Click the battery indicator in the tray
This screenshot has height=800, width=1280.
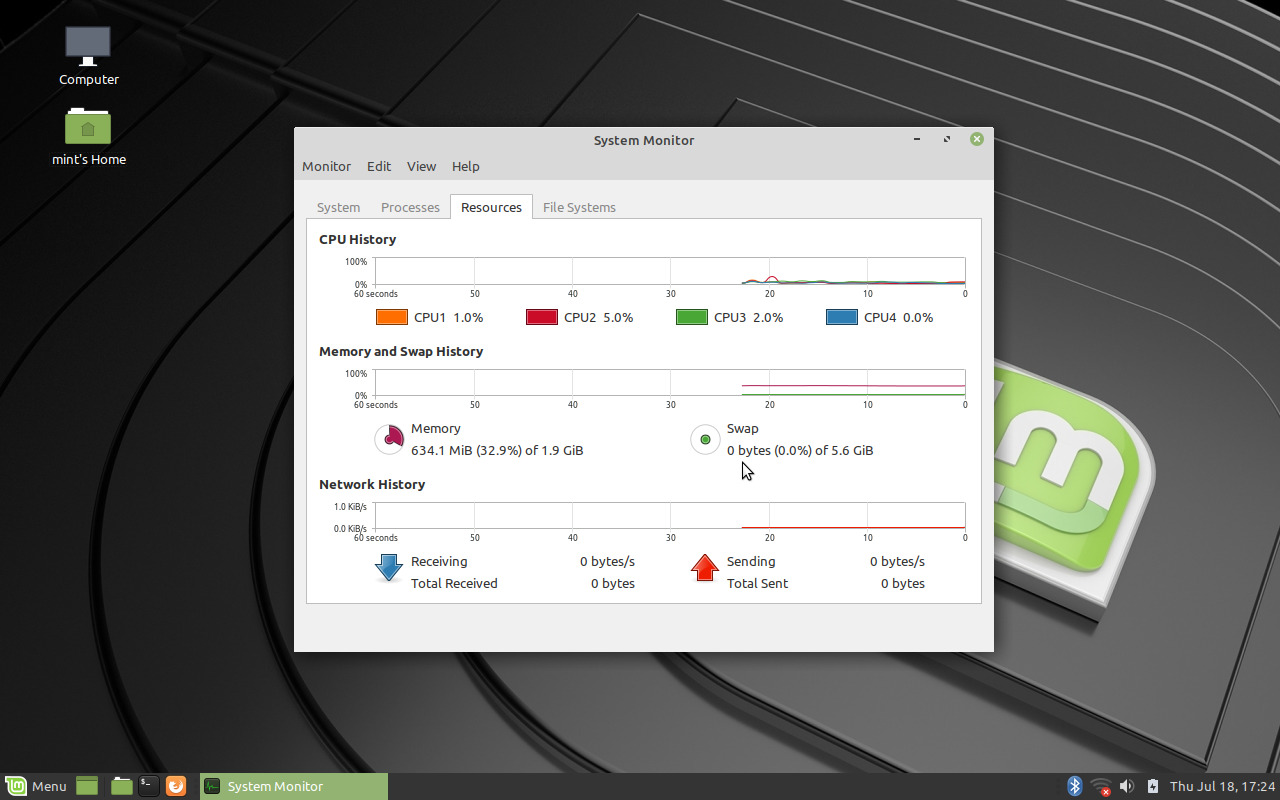(x=1152, y=786)
